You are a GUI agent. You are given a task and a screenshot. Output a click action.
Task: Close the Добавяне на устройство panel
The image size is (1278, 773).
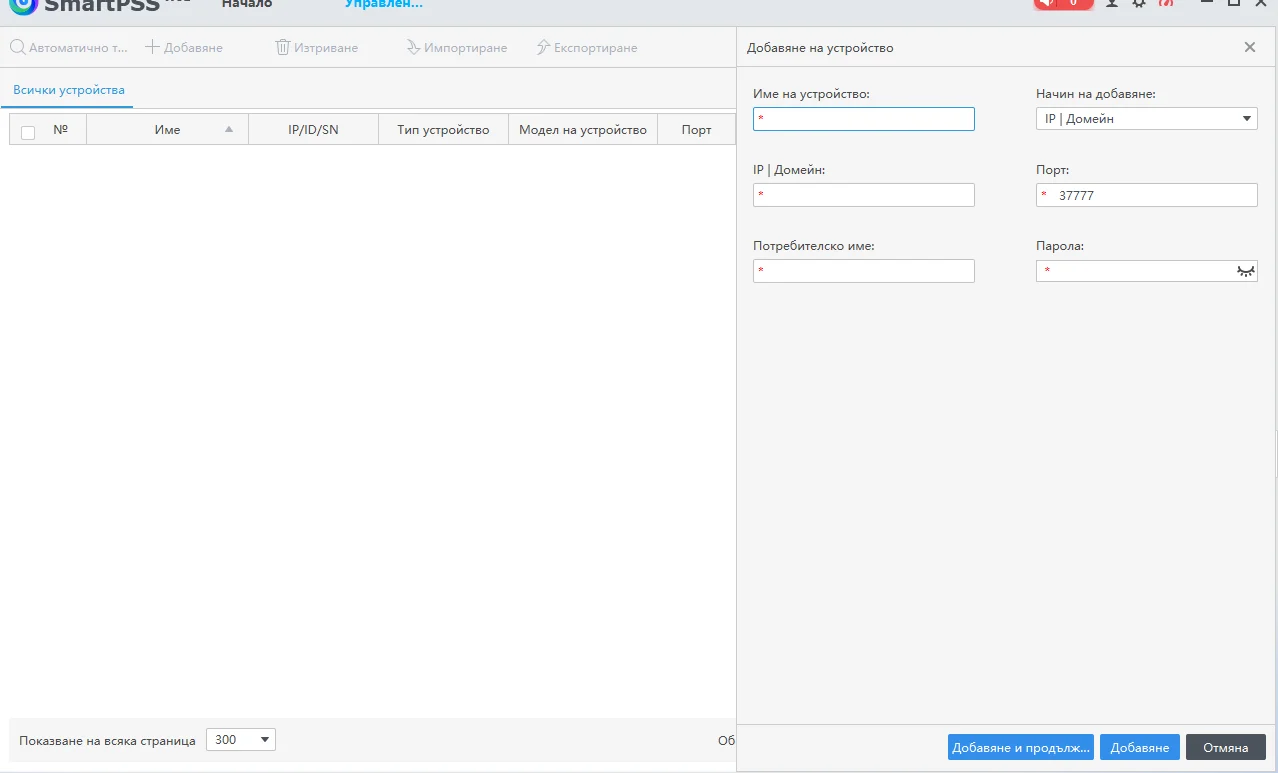coord(1250,47)
